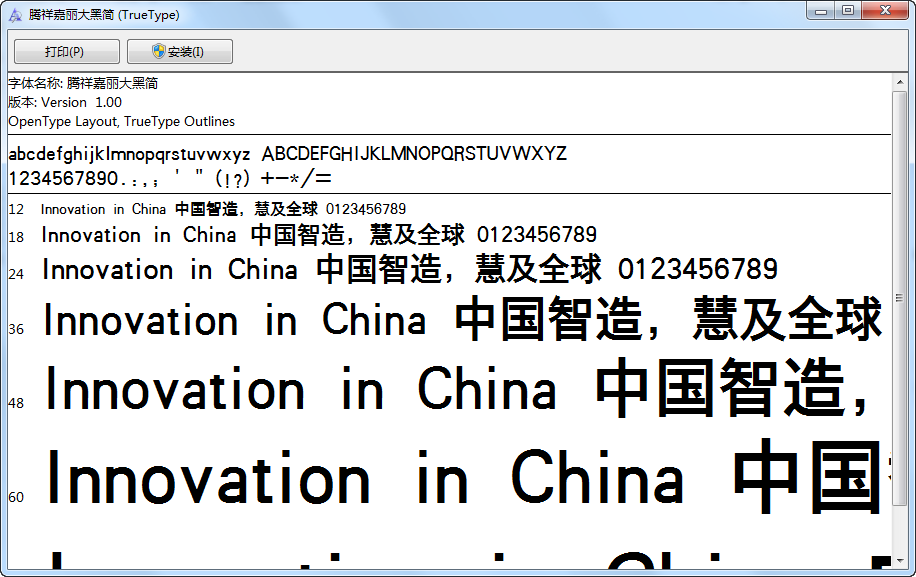This screenshot has height=577, width=916.
Task: Click the font file icon in title bar
Action: point(15,15)
